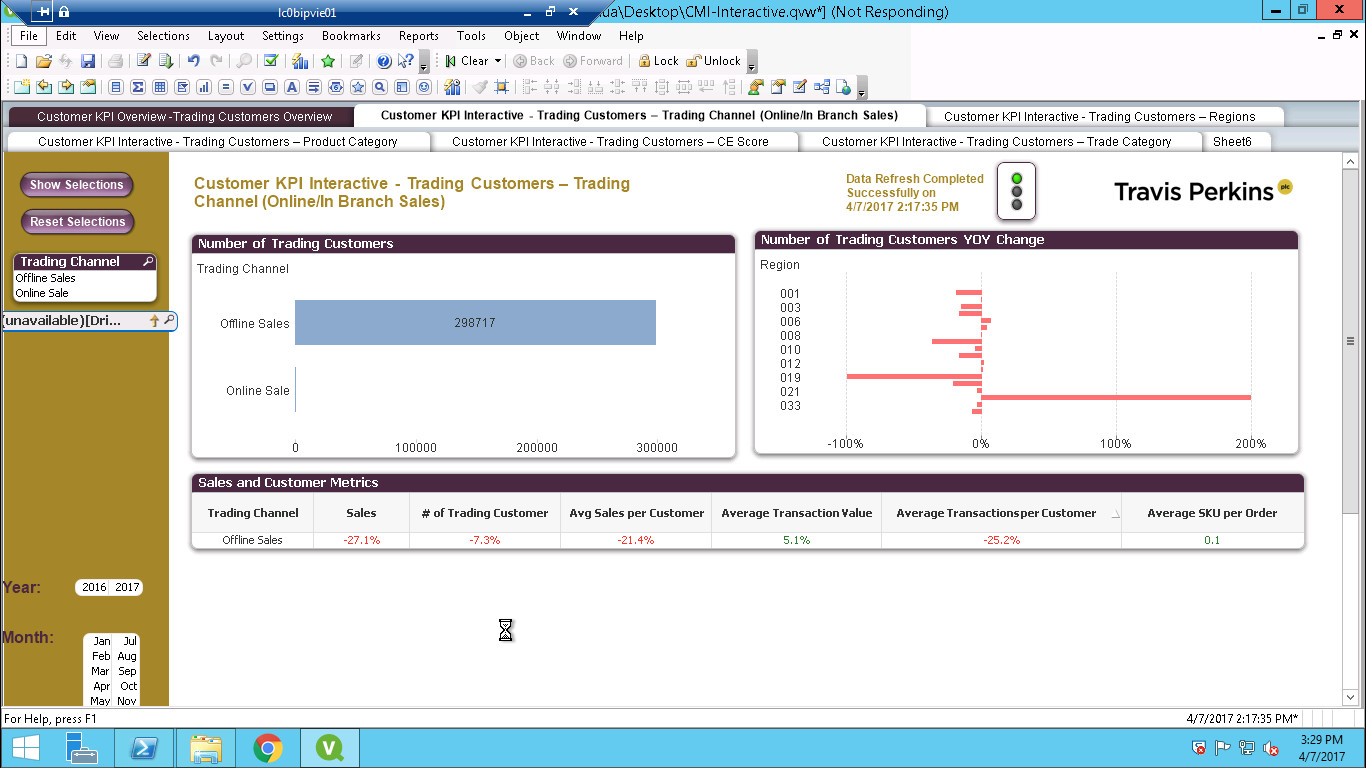
Task: Switch to Trading Customers – Regions tab
Action: point(1098,117)
